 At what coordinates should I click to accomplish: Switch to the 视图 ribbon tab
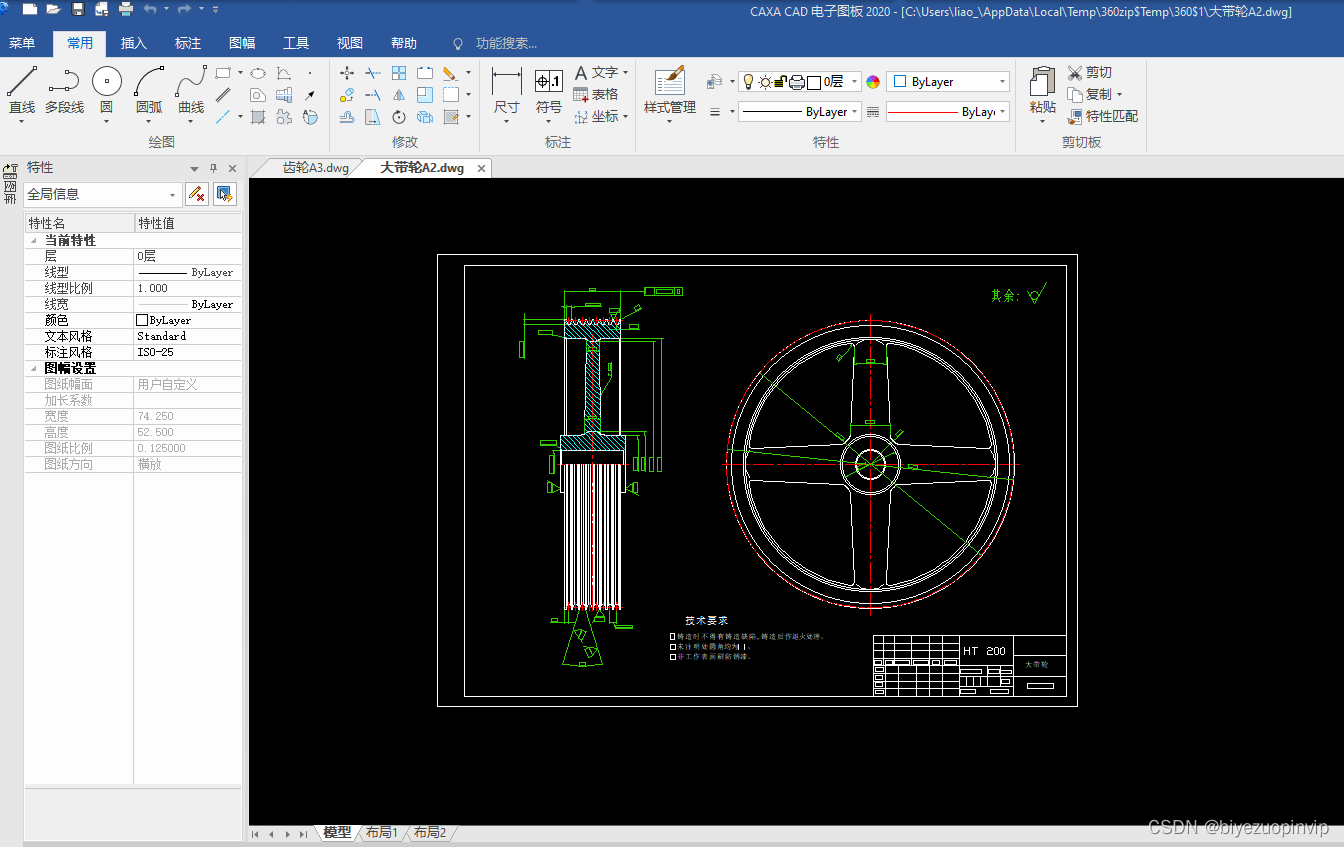tap(350, 43)
